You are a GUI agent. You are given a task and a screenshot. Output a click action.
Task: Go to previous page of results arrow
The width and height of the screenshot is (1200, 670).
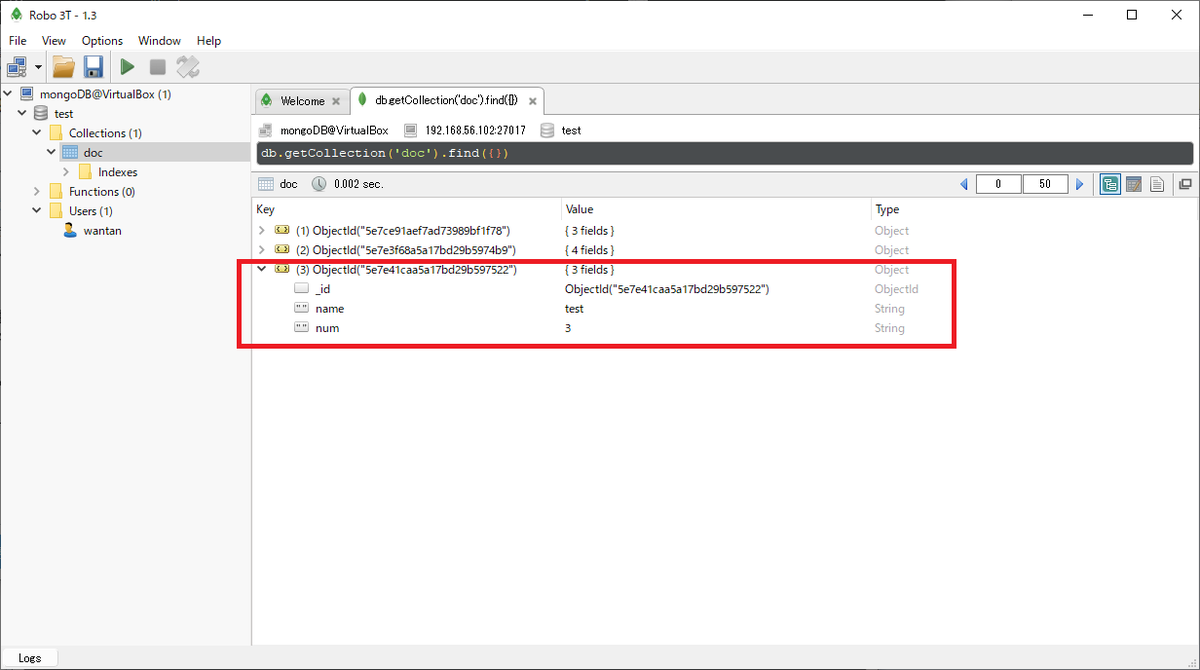964,184
